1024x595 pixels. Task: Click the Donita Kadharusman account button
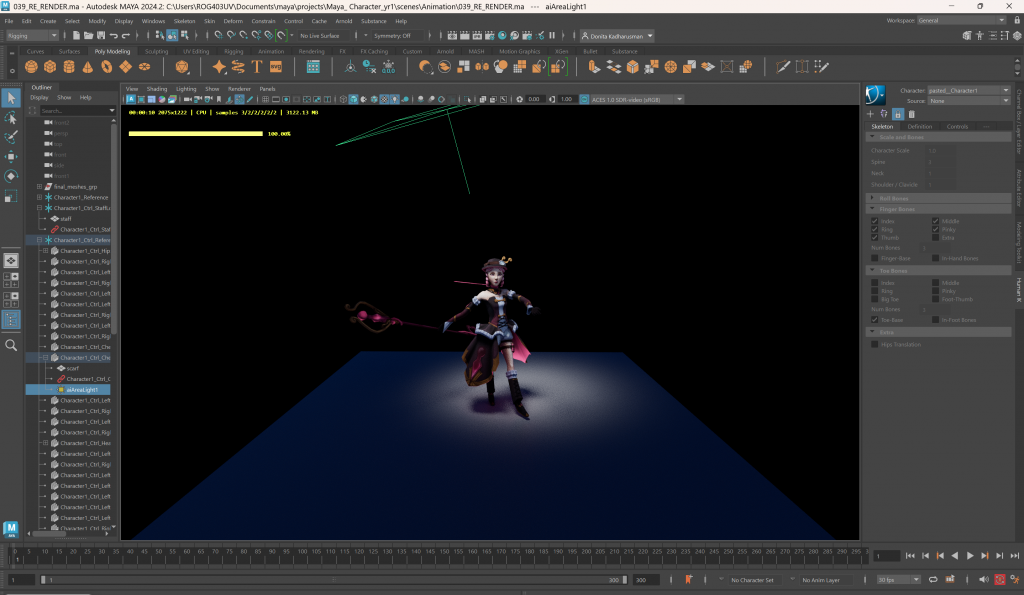617,36
